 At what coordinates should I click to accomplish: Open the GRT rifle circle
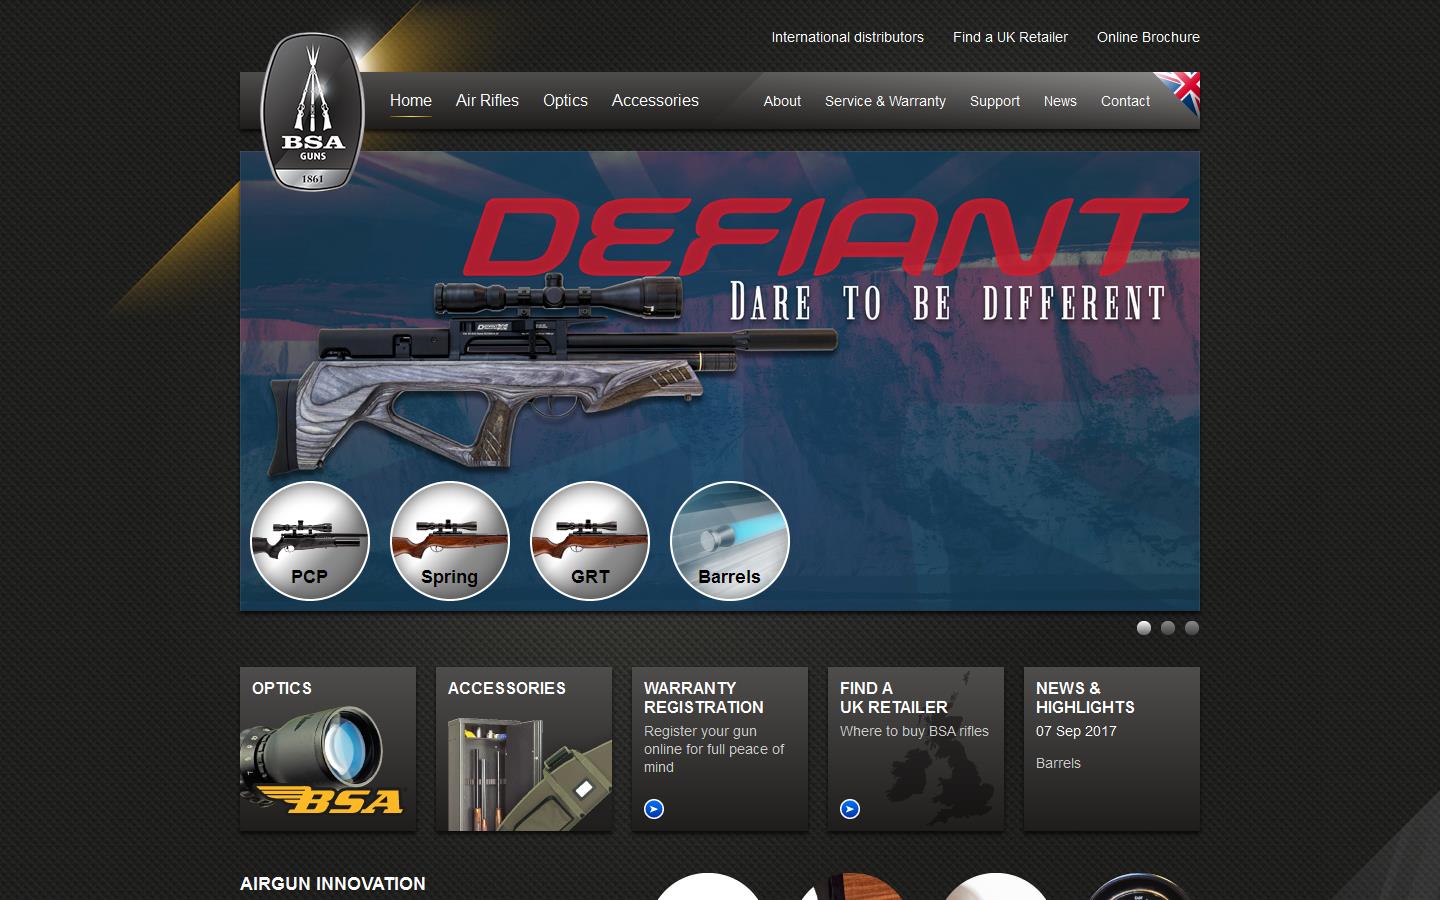(590, 541)
